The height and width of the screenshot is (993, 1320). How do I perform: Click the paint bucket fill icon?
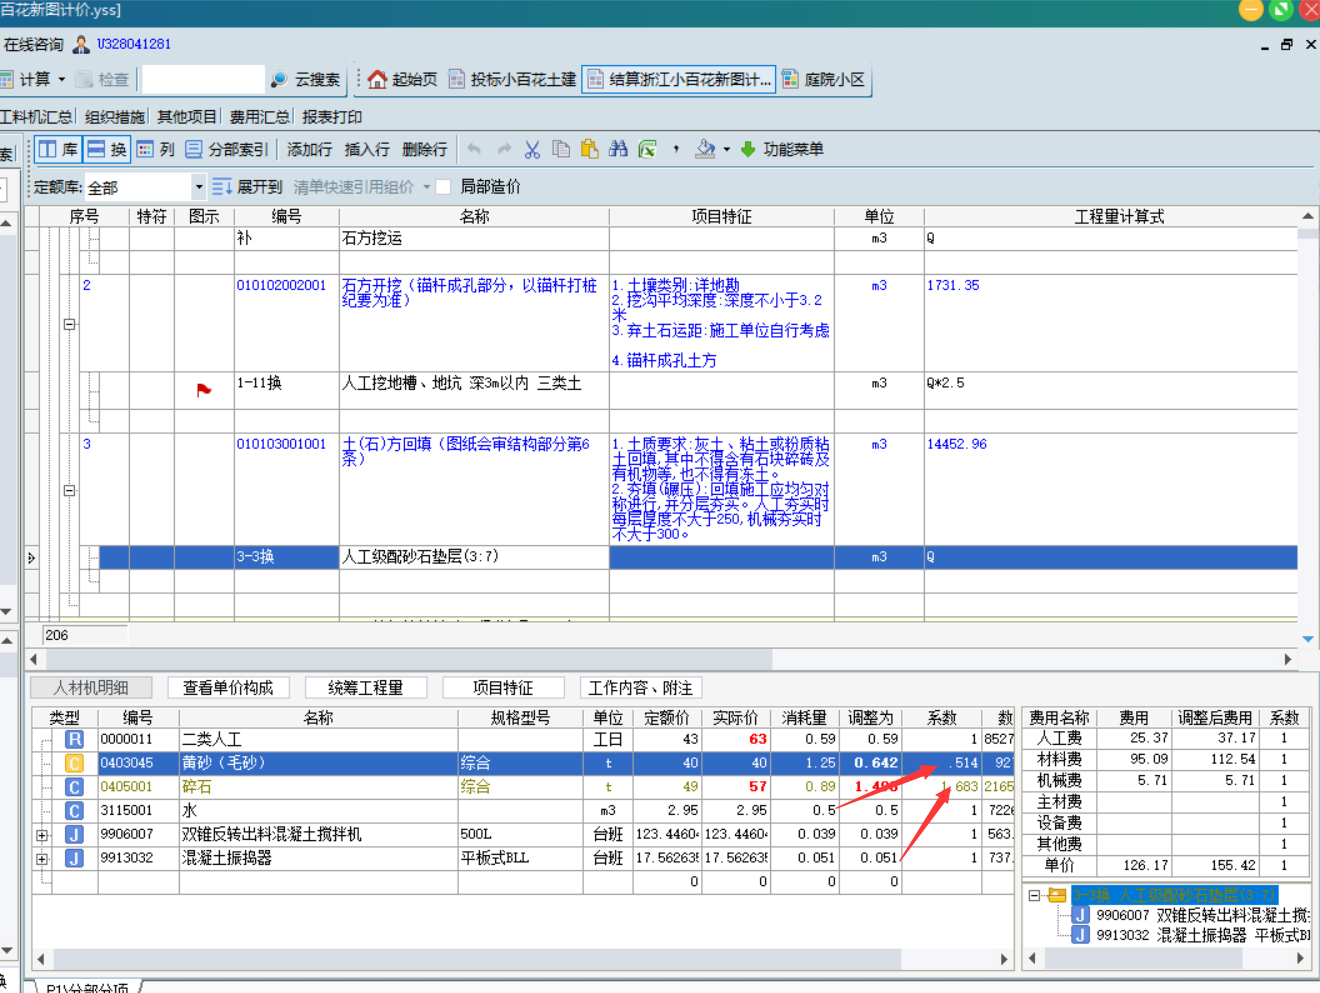pos(705,149)
